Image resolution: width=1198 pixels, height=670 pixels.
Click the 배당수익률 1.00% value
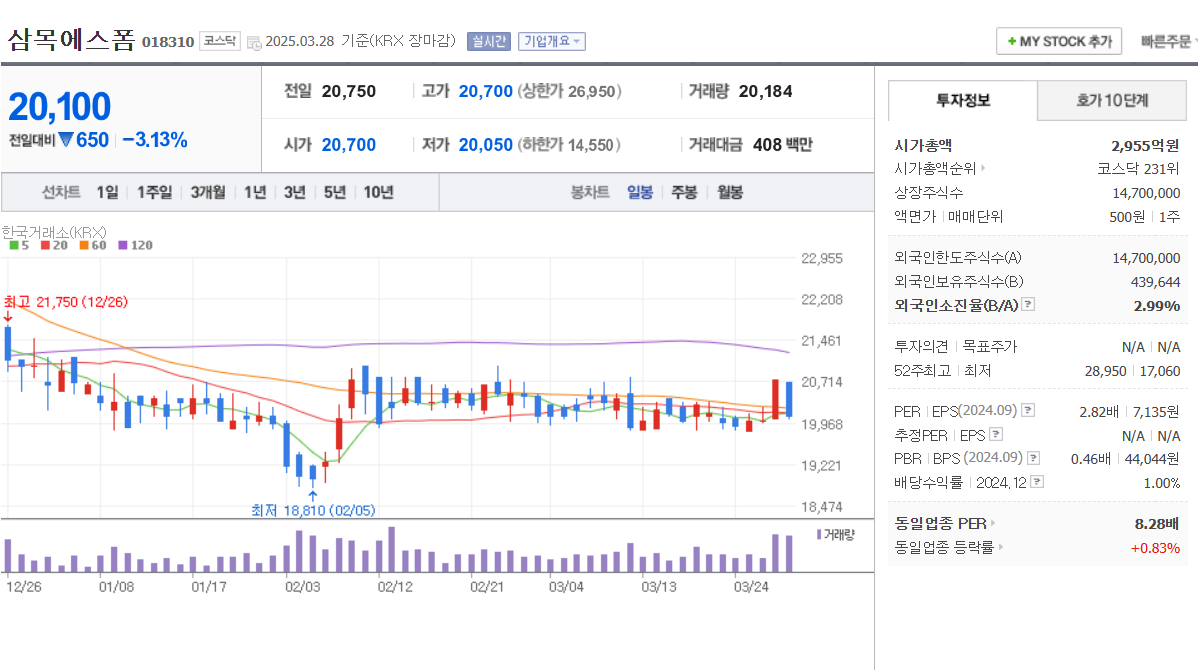[x=1161, y=483]
